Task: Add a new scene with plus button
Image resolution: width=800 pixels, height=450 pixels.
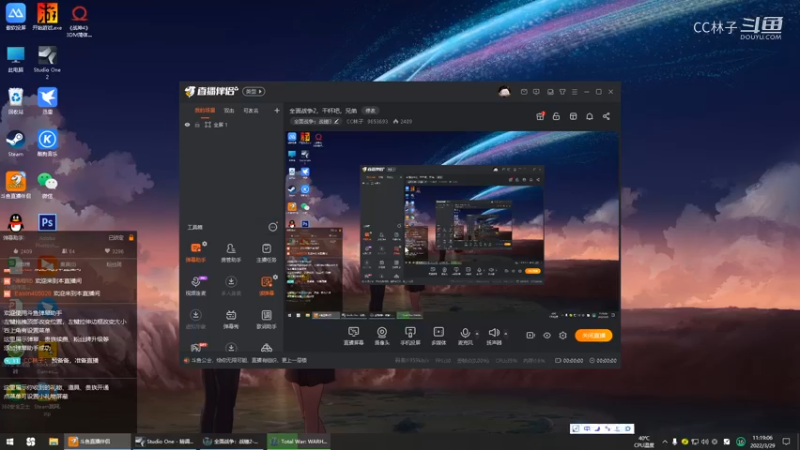Action: click(277, 110)
